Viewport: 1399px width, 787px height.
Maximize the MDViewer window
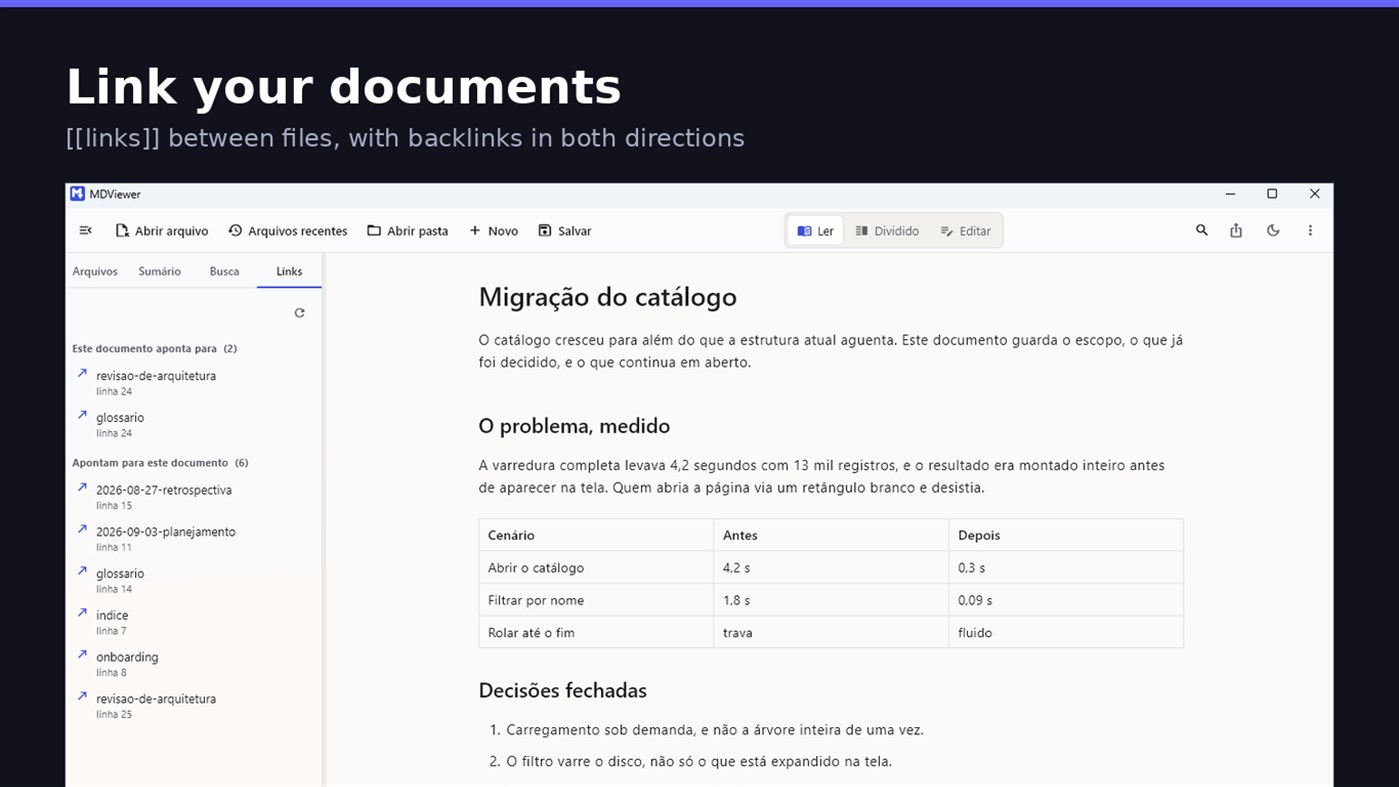click(1272, 194)
